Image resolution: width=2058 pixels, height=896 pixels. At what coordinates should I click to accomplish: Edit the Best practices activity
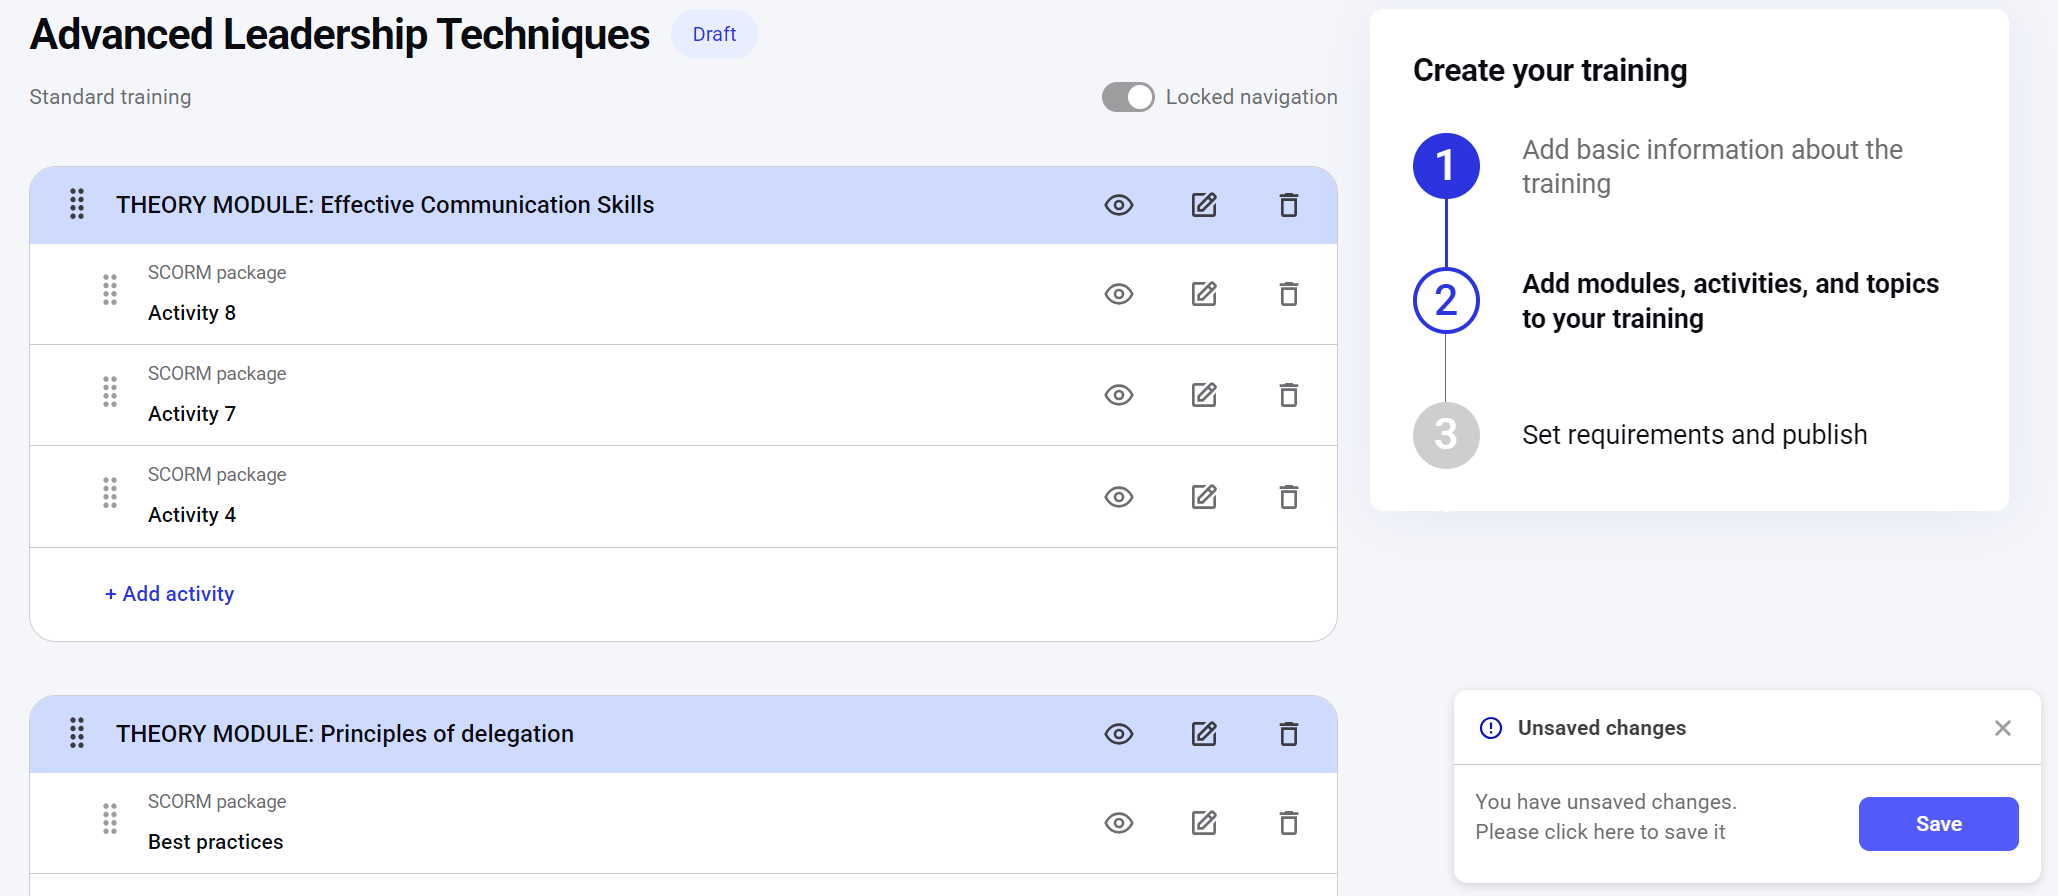click(1204, 823)
